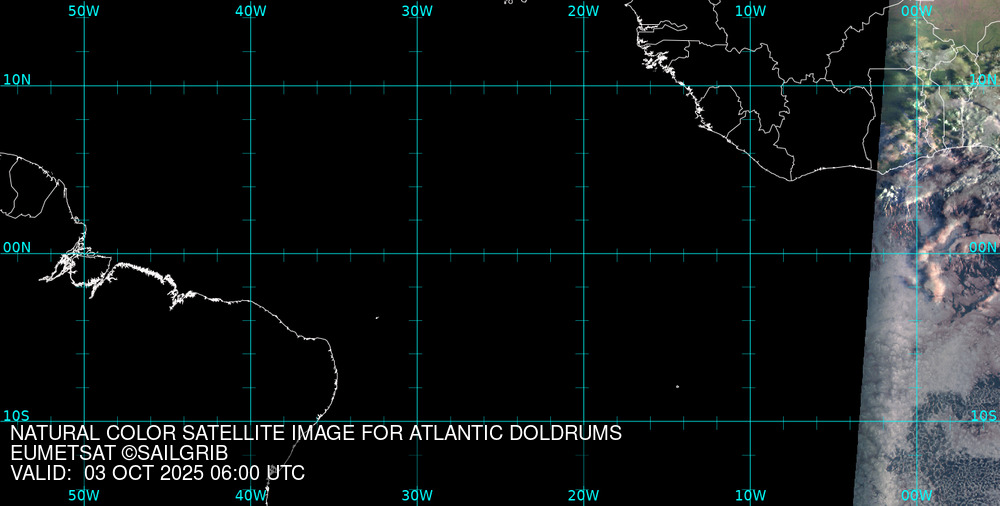
Task: Click the grid intersection of 40W and 10S
Action: click(251, 421)
